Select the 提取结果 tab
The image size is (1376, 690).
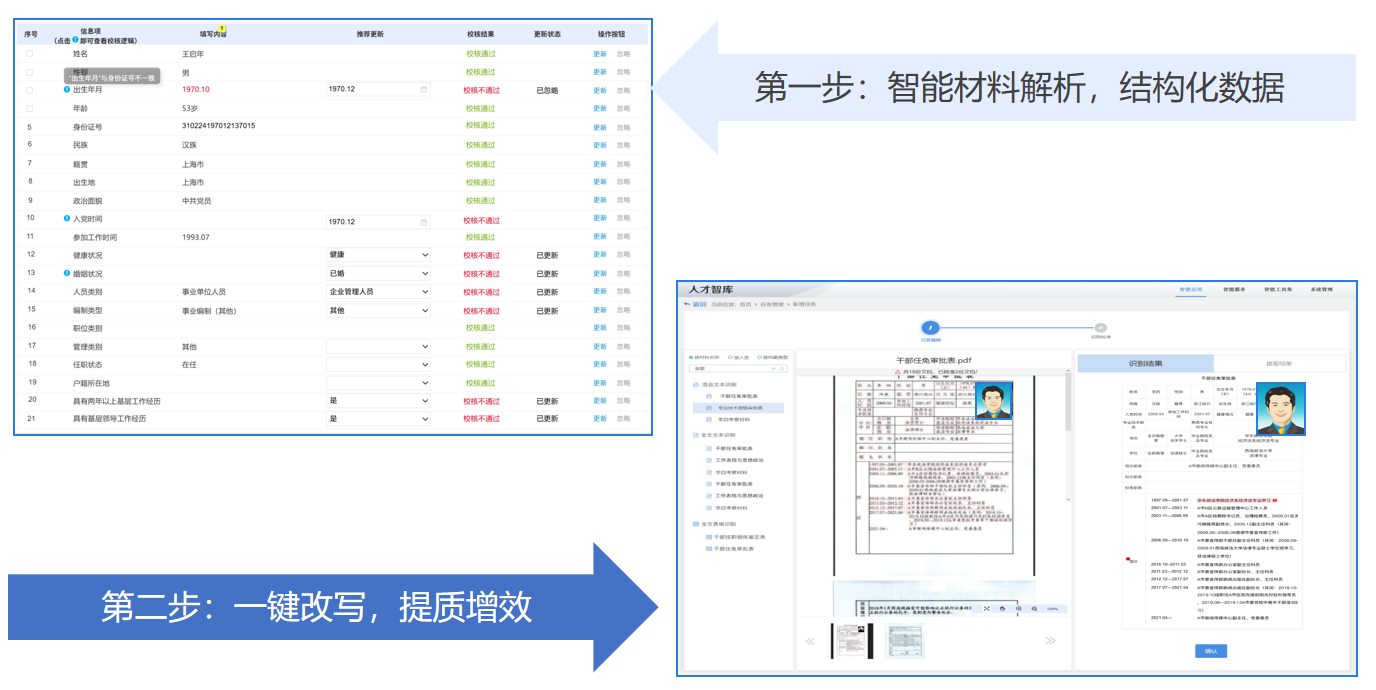1279,363
